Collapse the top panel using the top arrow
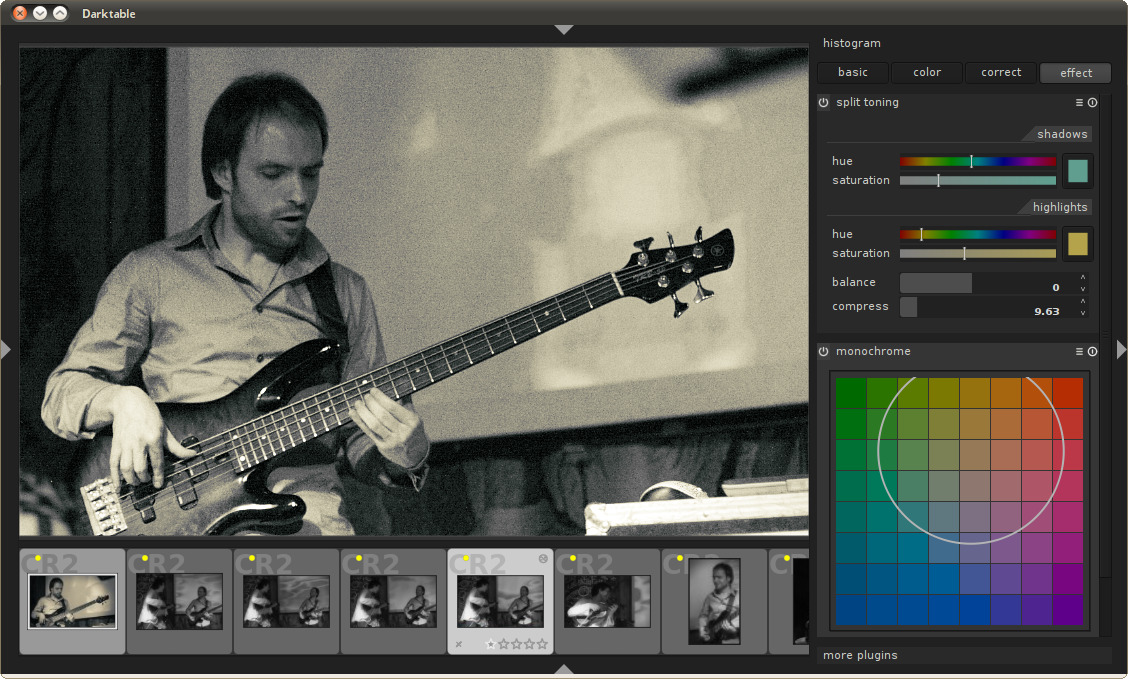Viewport: 1128px width, 679px height. click(564, 29)
